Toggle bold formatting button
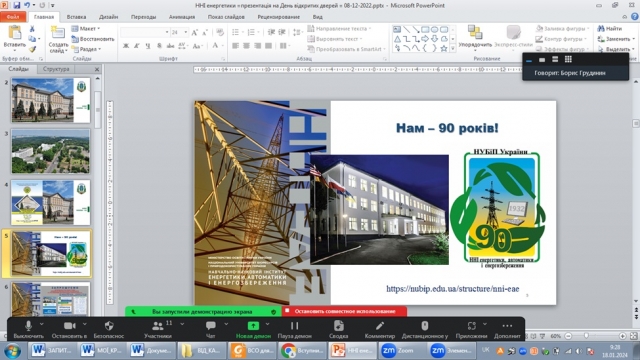Screen dimensions: 640x360 point(126,46)
